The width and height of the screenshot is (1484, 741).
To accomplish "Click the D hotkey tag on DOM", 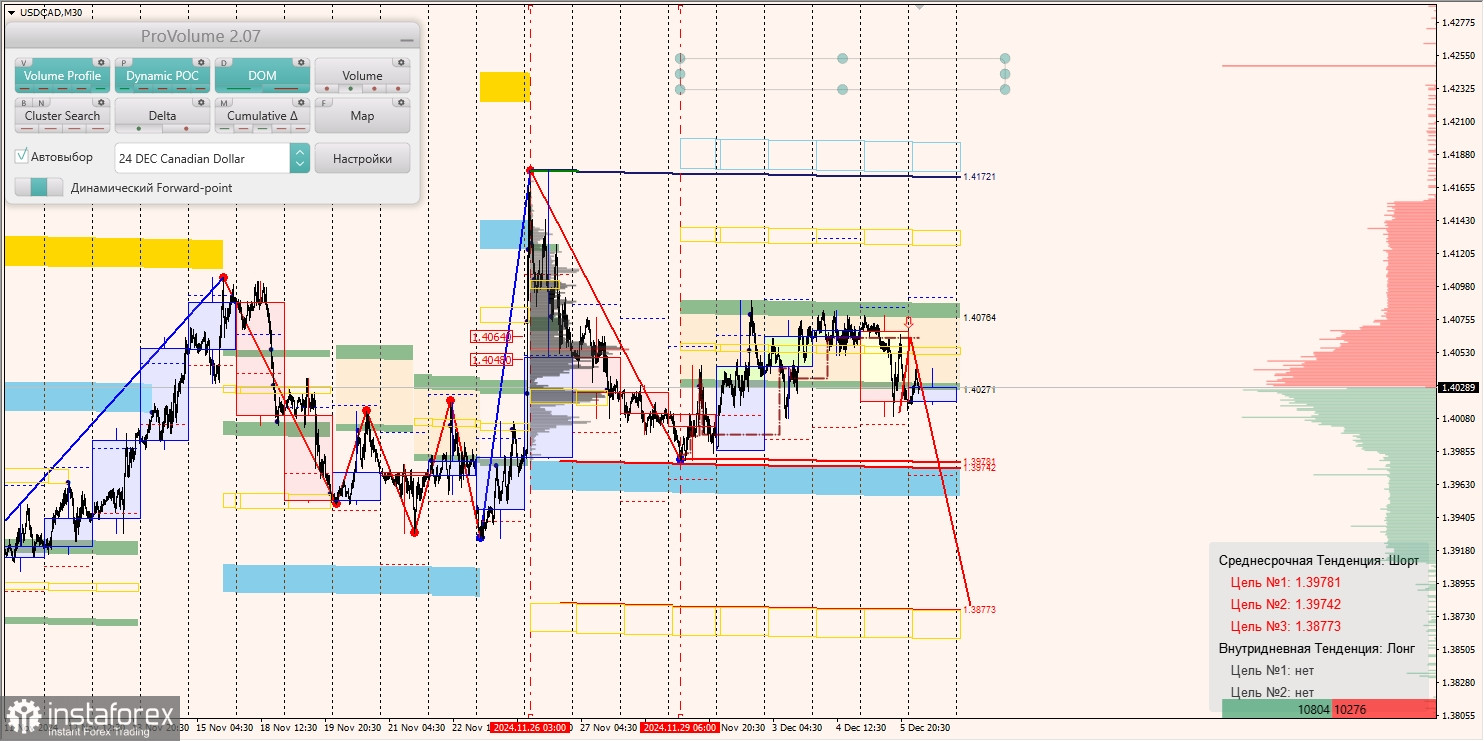I will click(224, 62).
